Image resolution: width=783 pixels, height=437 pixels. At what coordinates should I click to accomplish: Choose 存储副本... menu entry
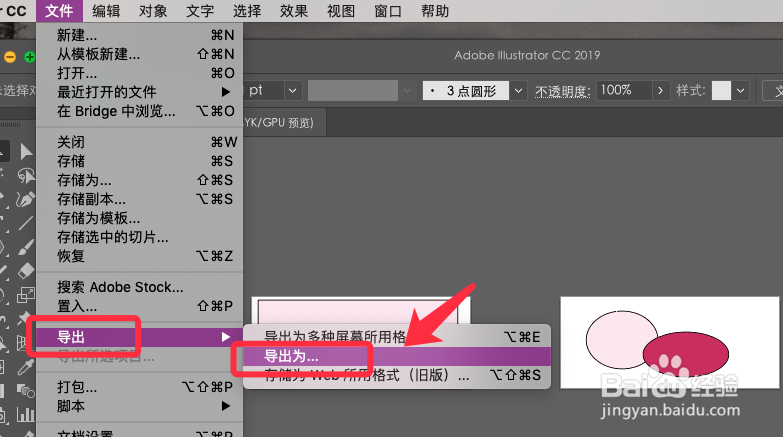tap(139, 199)
